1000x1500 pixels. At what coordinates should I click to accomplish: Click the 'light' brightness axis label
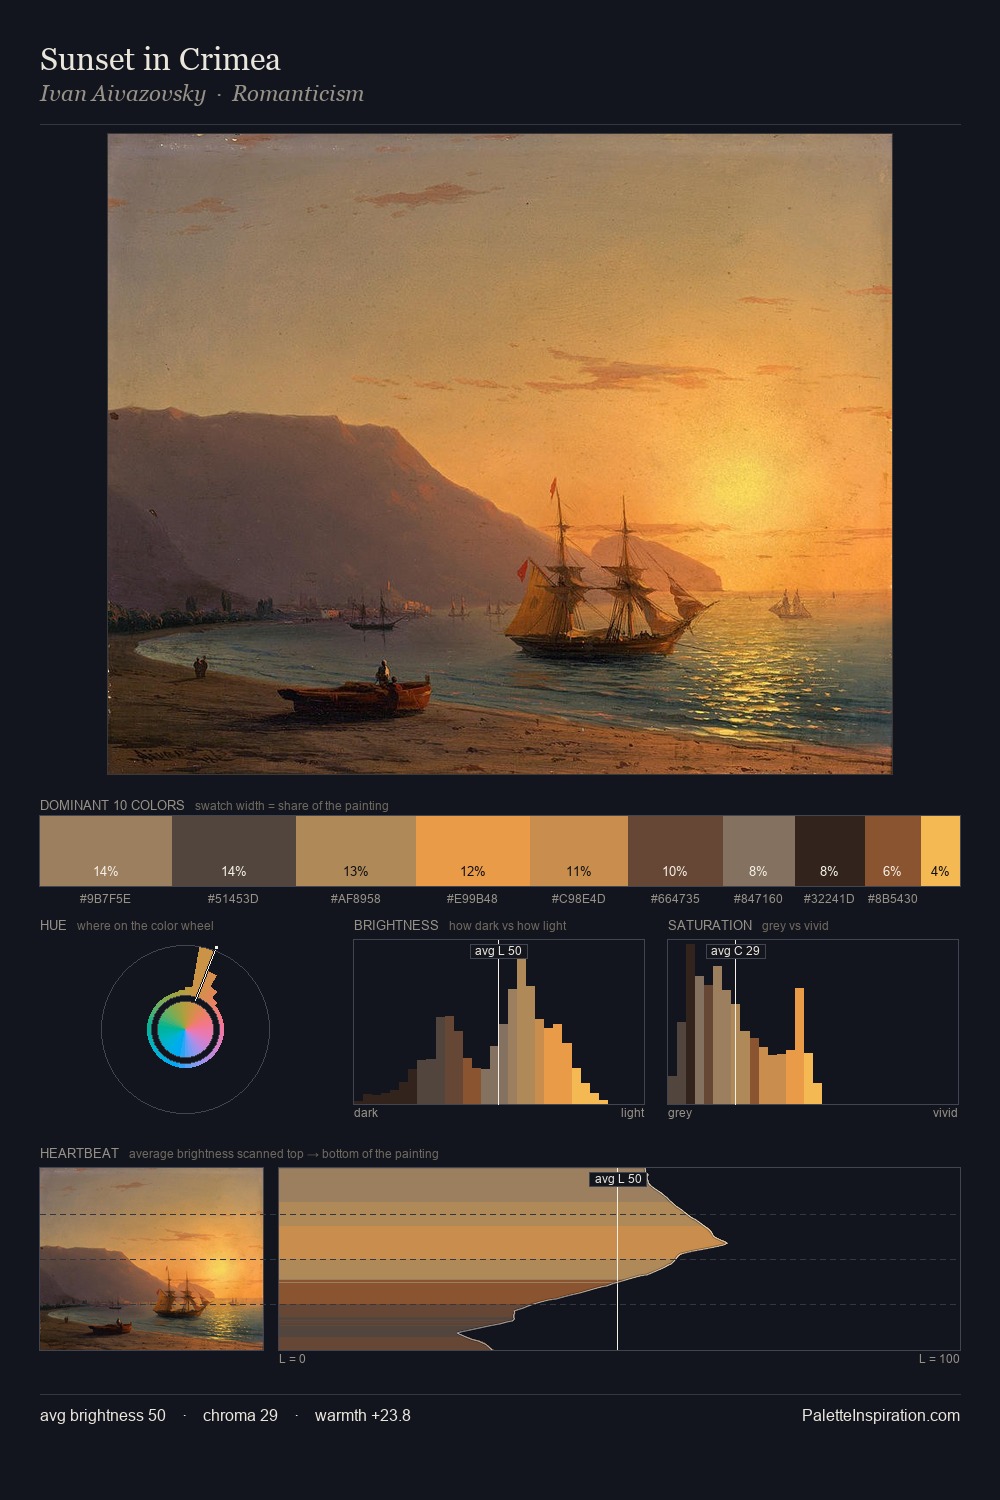coord(632,1112)
